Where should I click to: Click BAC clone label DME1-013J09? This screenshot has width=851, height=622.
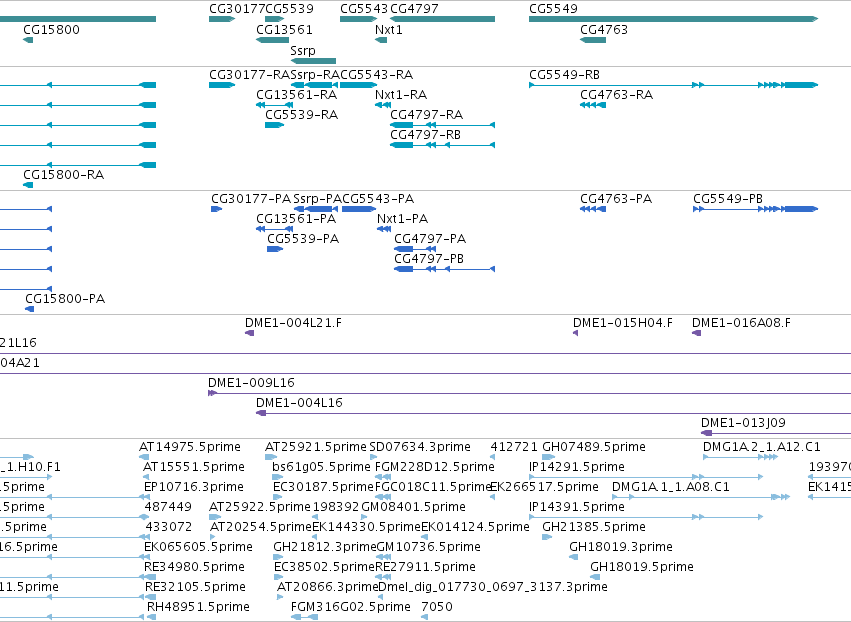[744, 422]
